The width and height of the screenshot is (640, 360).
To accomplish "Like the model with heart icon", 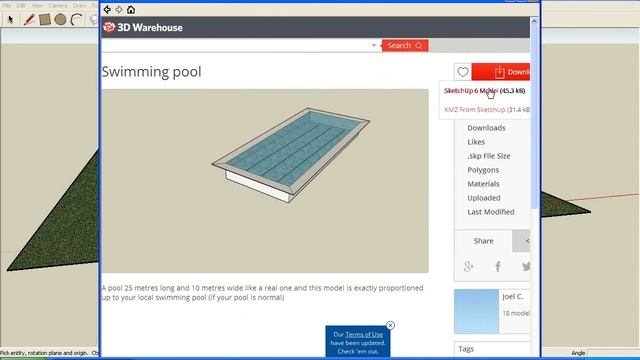I will point(462,72).
